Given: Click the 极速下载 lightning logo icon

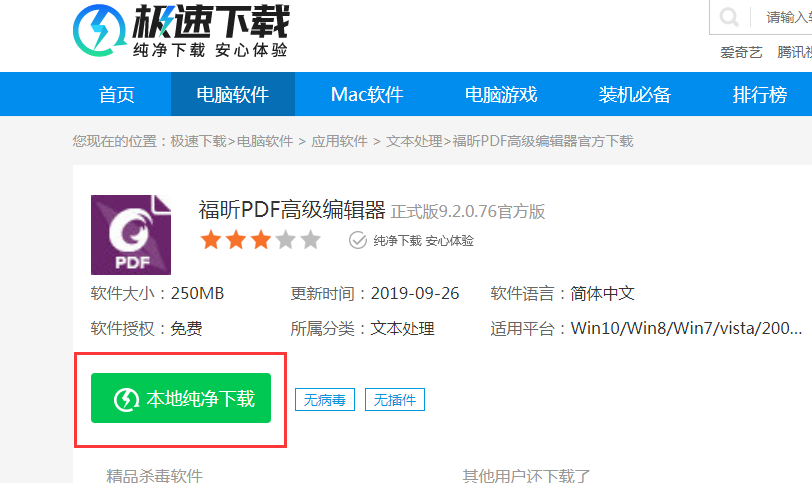Looking at the screenshot, I should click(99, 30).
